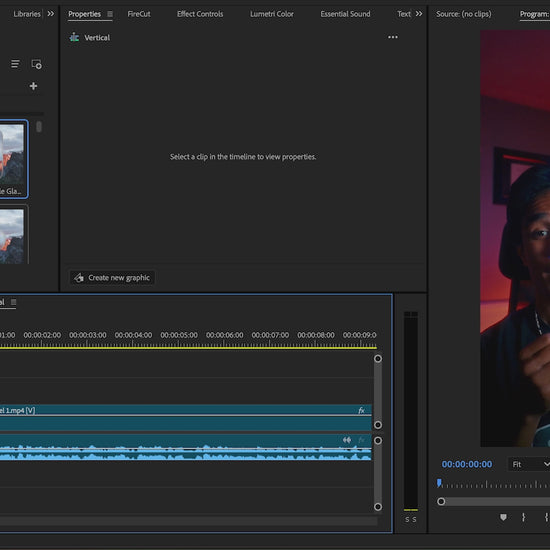Click the Vertical sequence name text

97,38
